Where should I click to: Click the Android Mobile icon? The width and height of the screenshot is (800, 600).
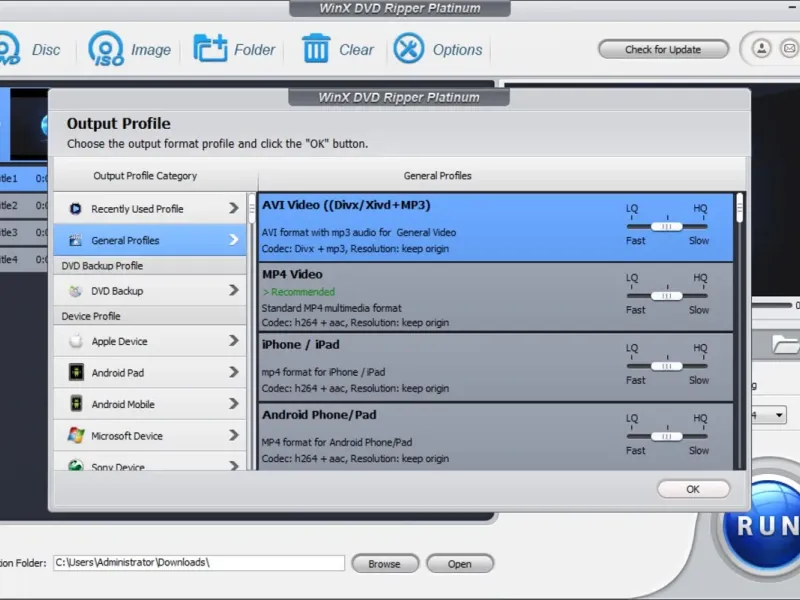click(x=76, y=404)
